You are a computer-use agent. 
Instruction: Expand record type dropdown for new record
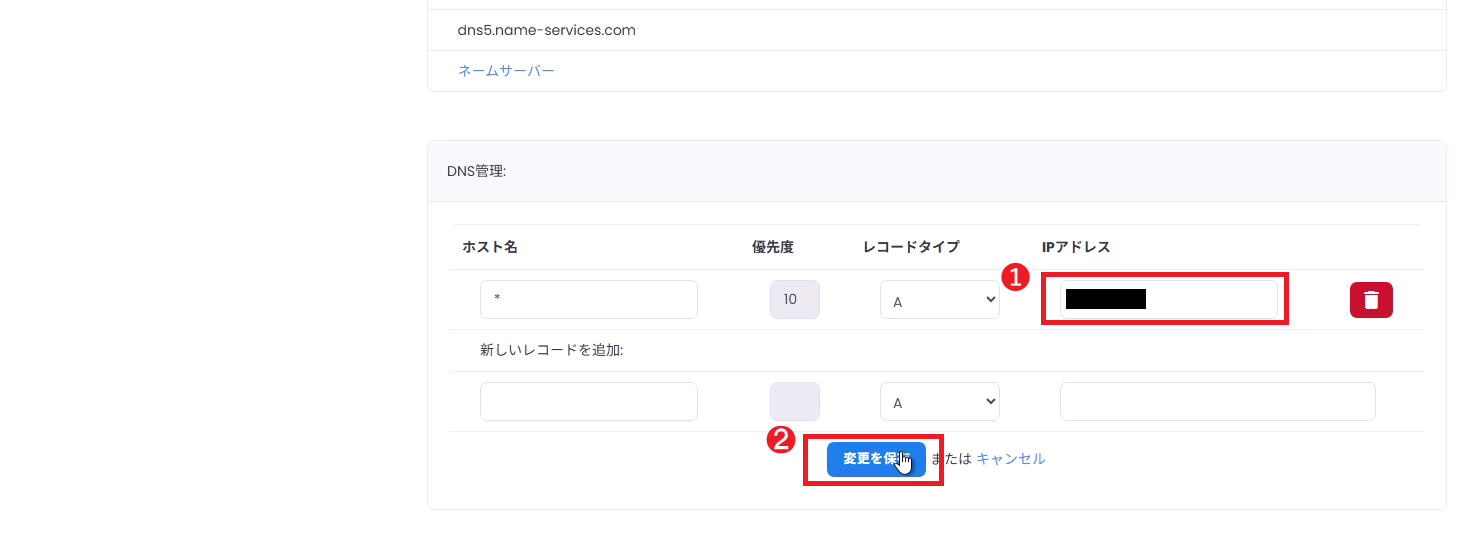(x=939, y=402)
